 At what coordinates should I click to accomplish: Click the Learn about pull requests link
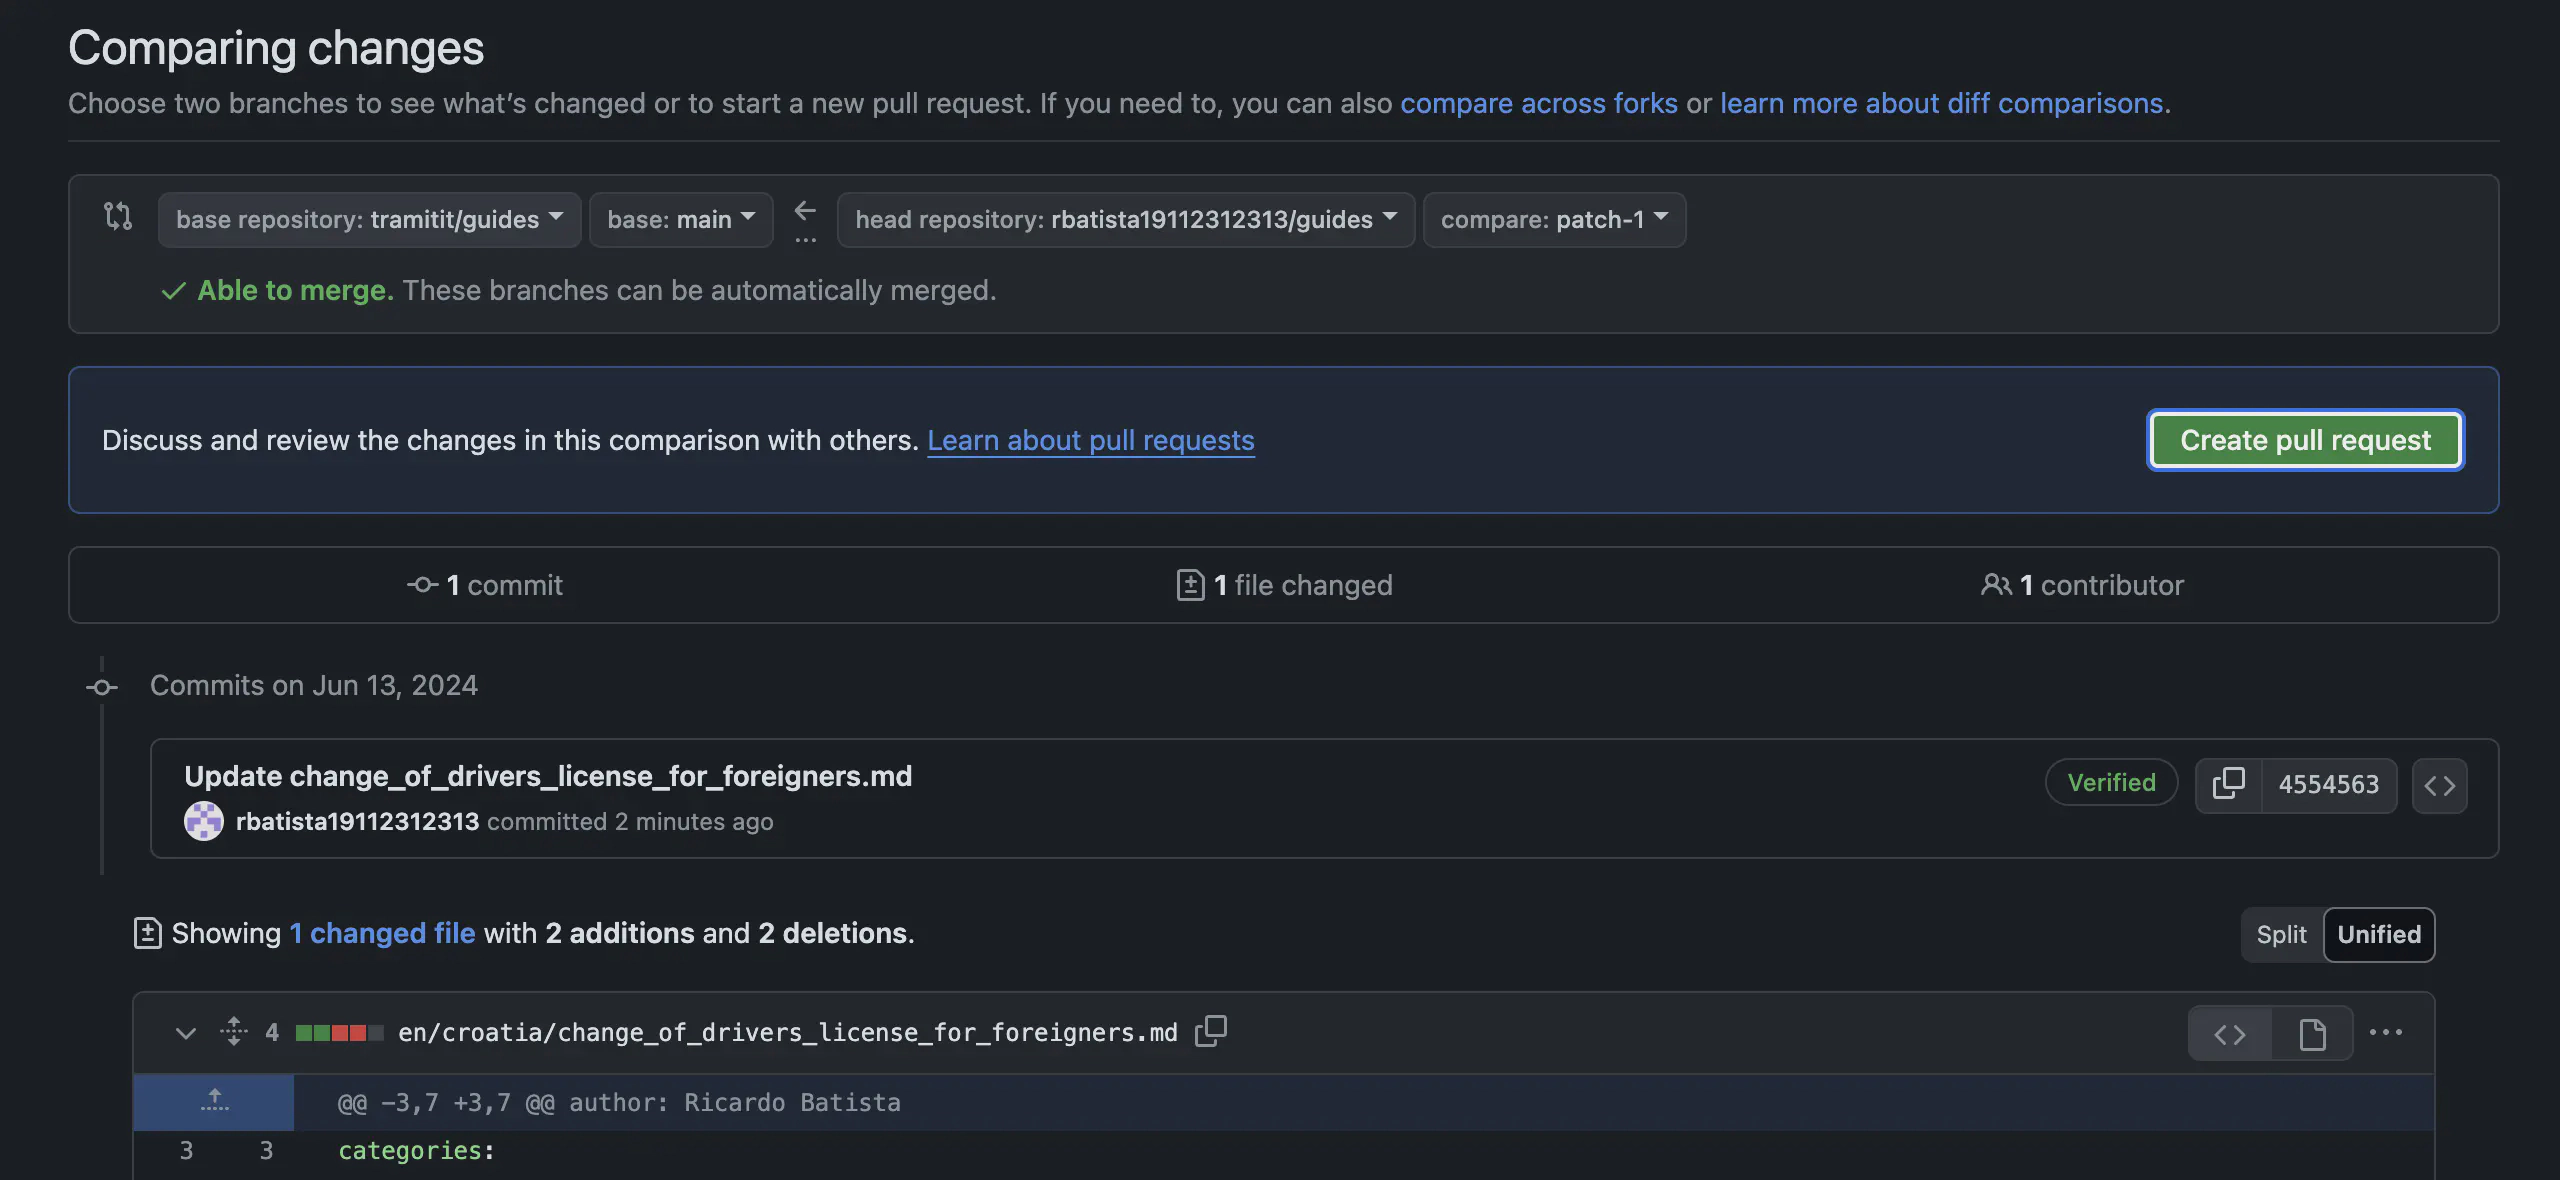[x=1092, y=439]
